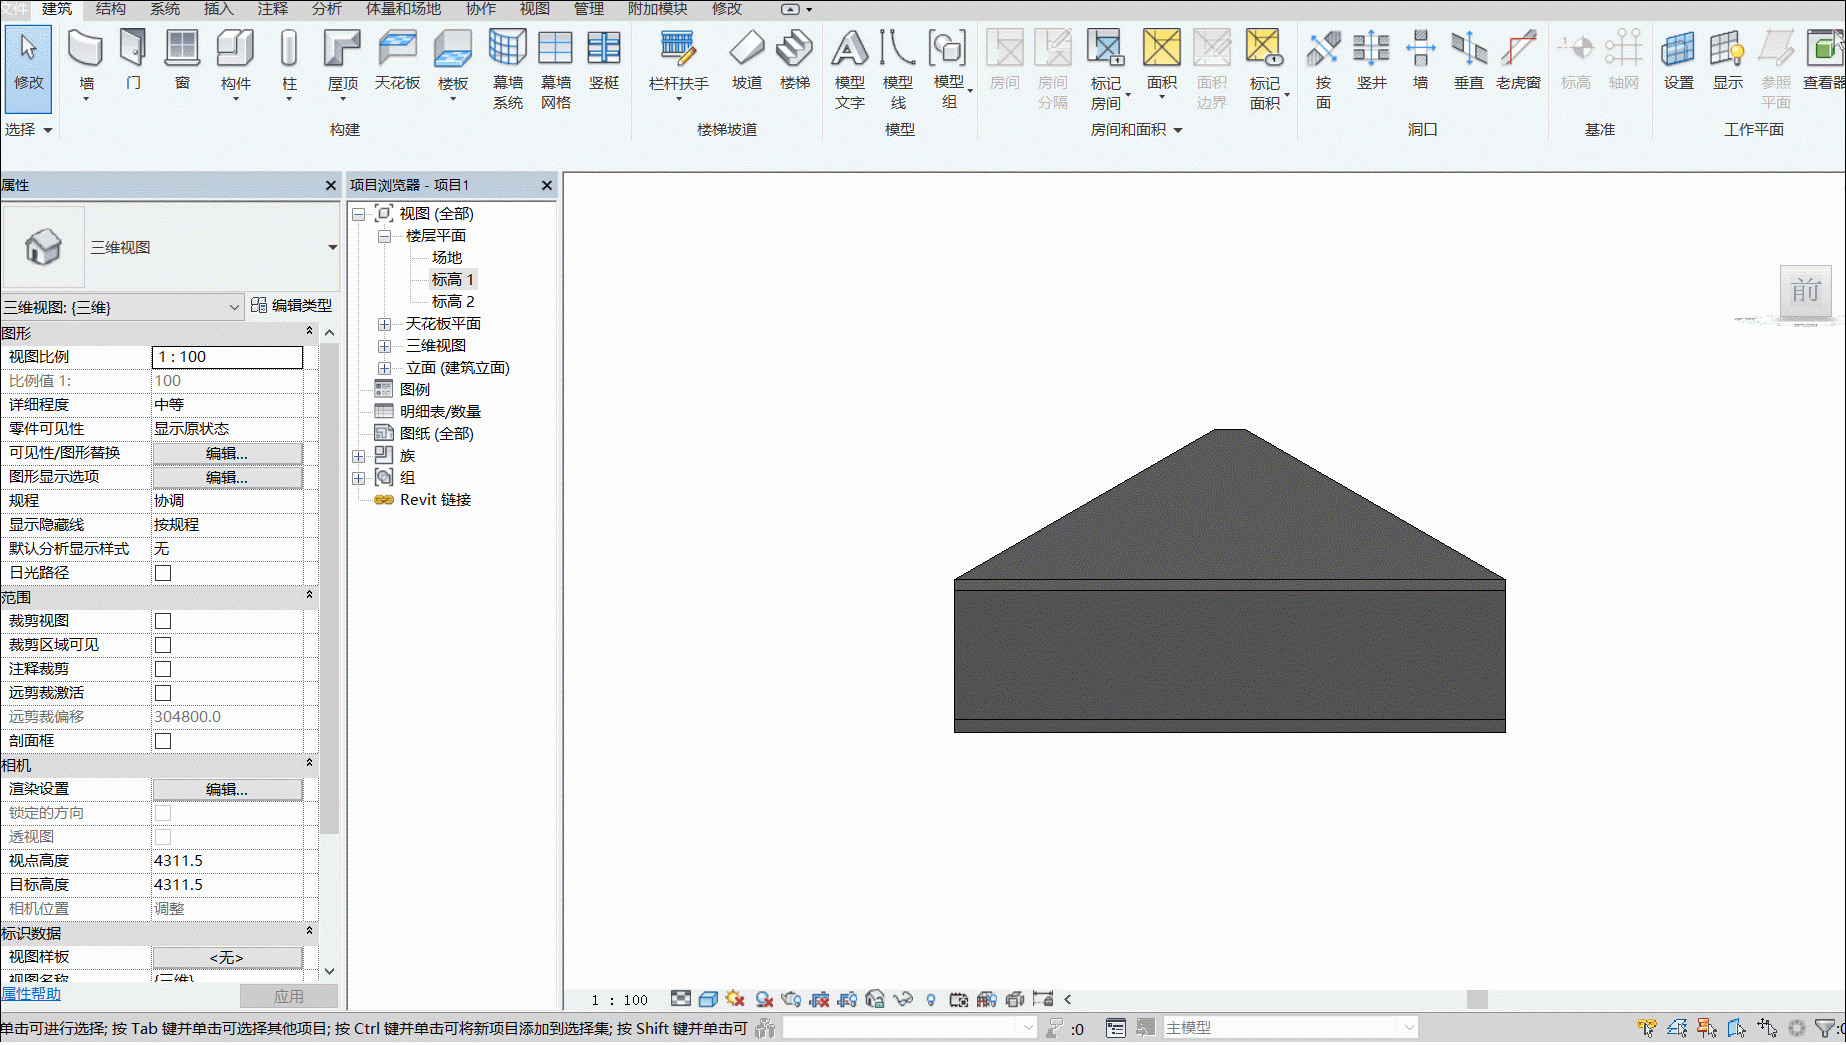Select the 柱 (Column) tool
The width and height of the screenshot is (1846, 1045).
click(289, 64)
